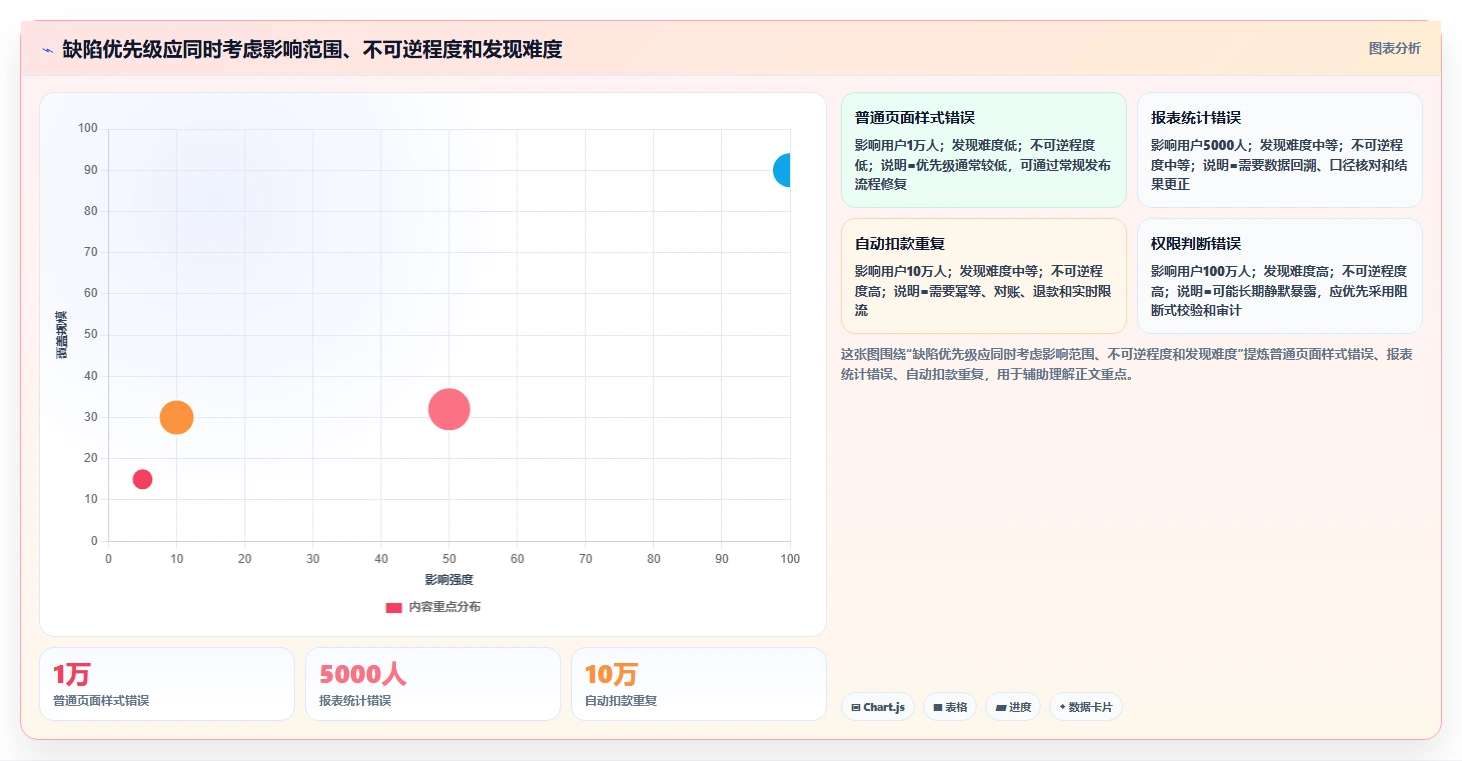Click the 内容重点分布 legend text
This screenshot has height=761, width=1462.
click(445, 607)
